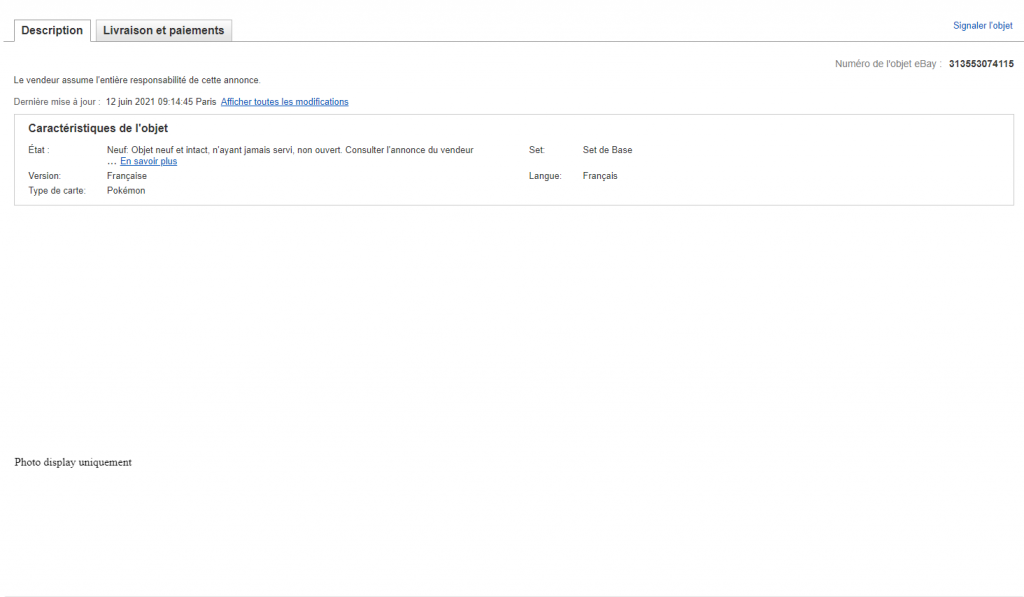Image resolution: width=1024 pixels, height=597 pixels.
Task: Click the Type de carte label
Action: click(x=57, y=191)
